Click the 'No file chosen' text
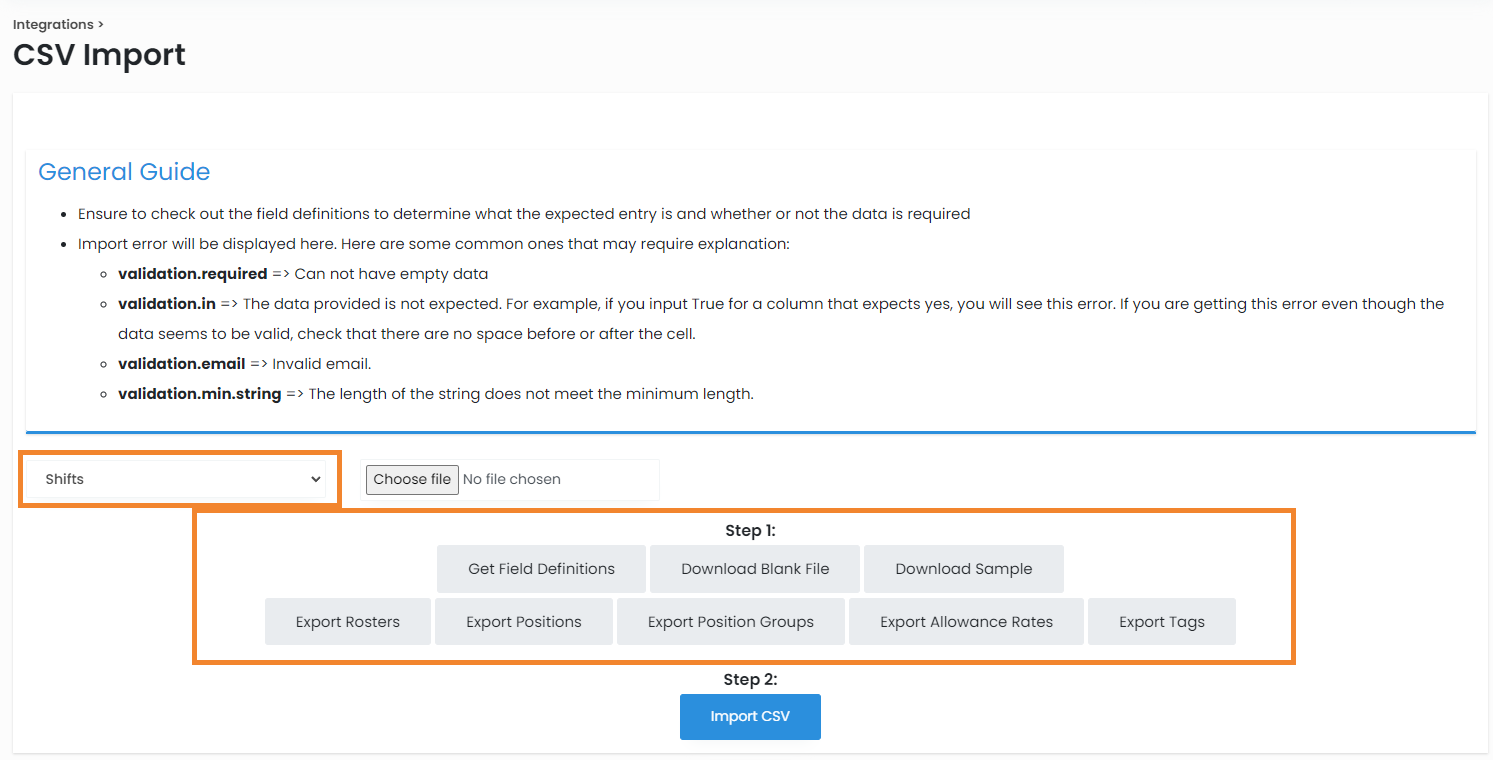 pyautogui.click(x=511, y=479)
